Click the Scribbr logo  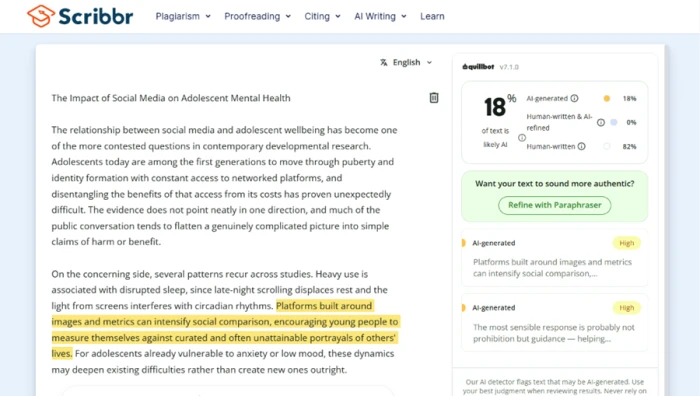80,16
